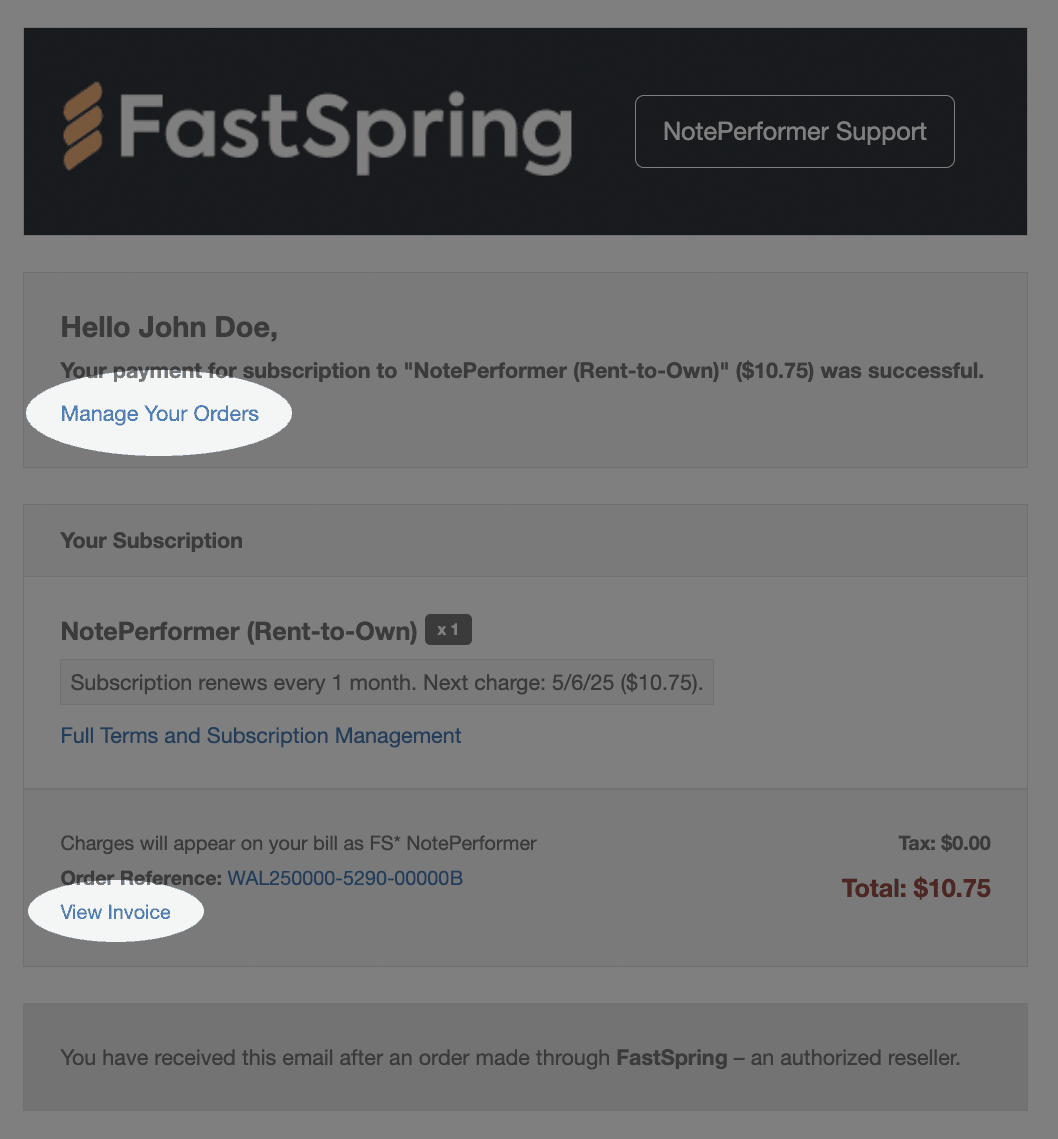Click the Full Terms and Subscription Management link
Screen dimensions: 1058x1139
(261, 736)
